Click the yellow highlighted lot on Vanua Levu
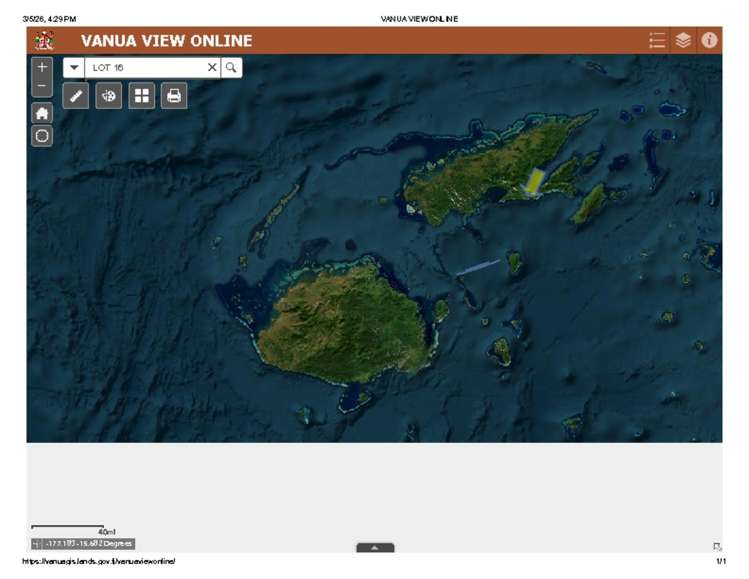The height and width of the screenshot is (579, 749). (535, 182)
